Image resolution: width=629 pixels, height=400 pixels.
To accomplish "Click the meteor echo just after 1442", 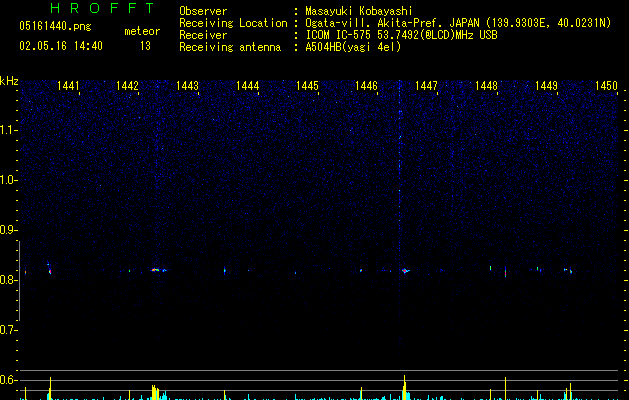I will point(158,270).
